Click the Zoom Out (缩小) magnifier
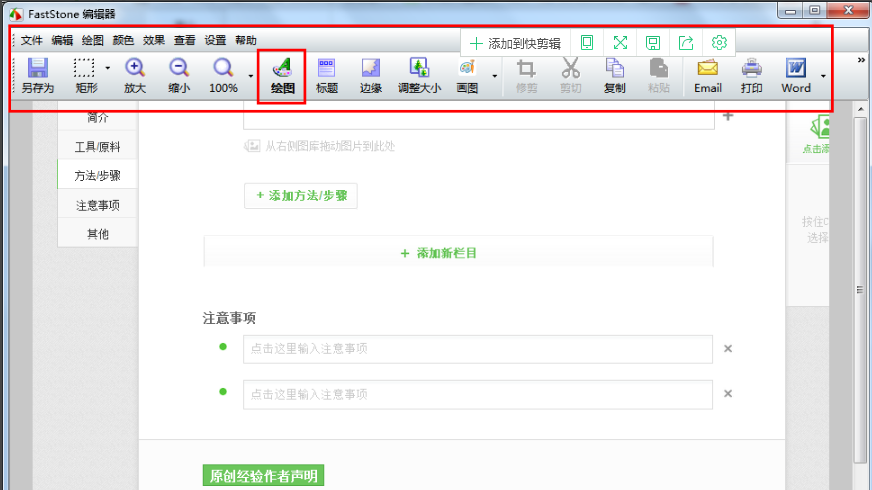 tap(179, 76)
